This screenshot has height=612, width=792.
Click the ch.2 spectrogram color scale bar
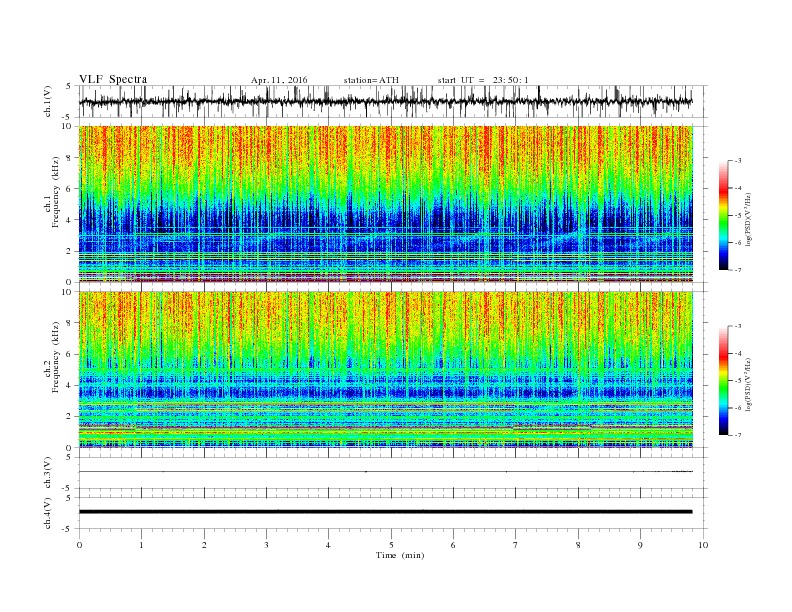[x=724, y=381]
